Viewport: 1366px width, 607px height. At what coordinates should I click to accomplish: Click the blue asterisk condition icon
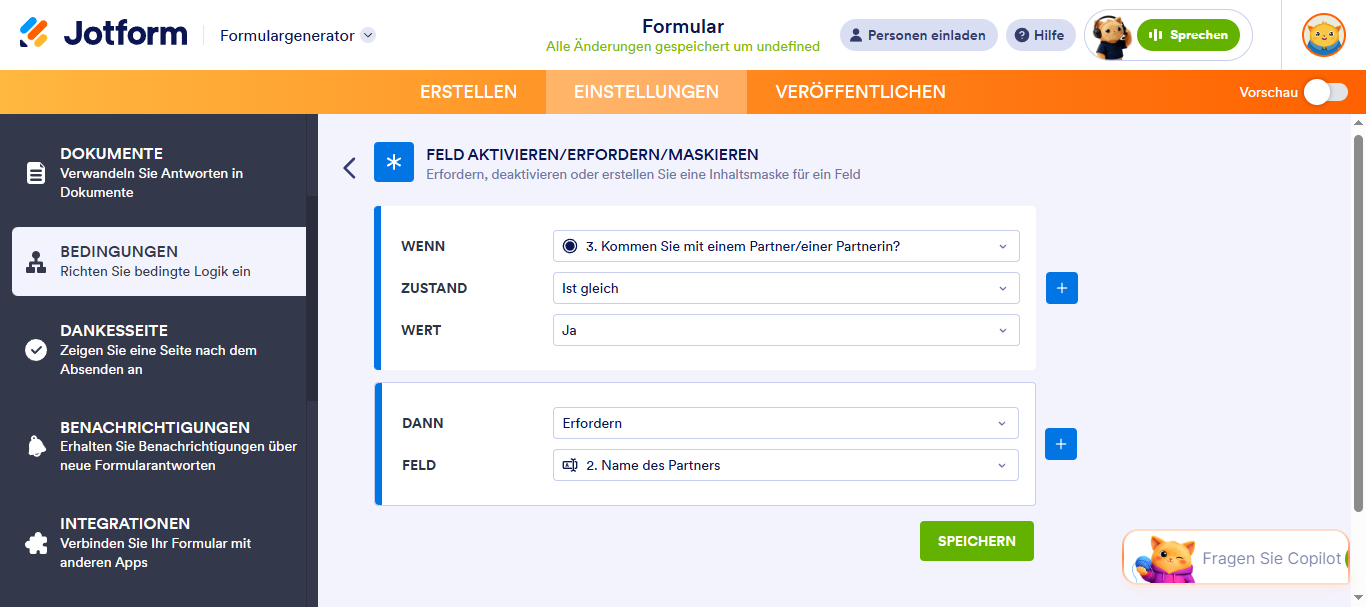point(394,162)
